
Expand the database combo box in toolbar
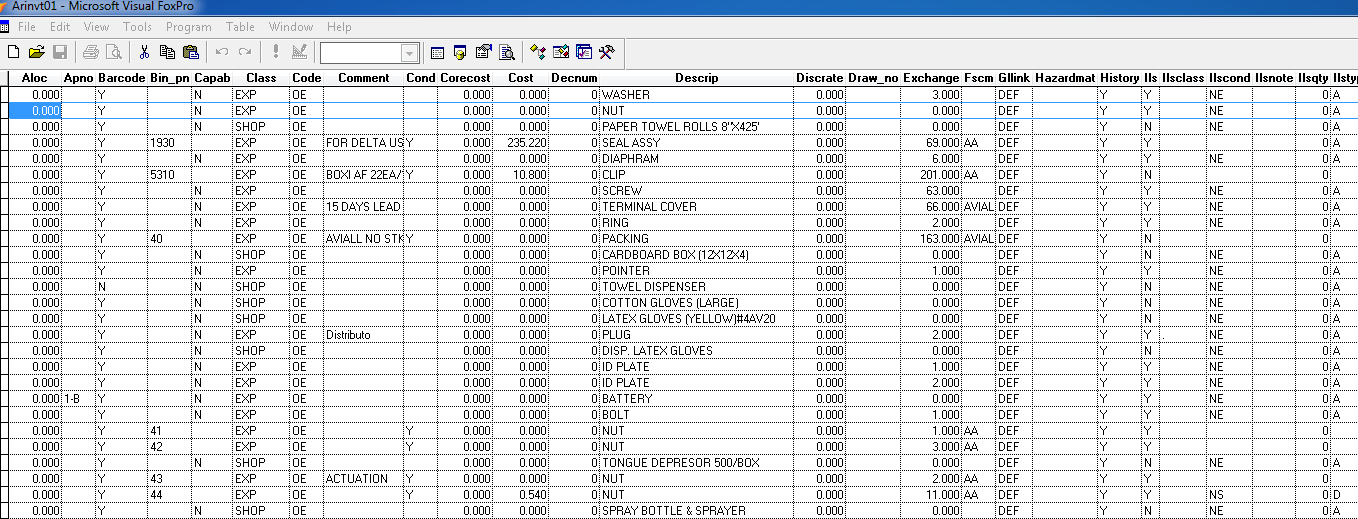point(410,53)
